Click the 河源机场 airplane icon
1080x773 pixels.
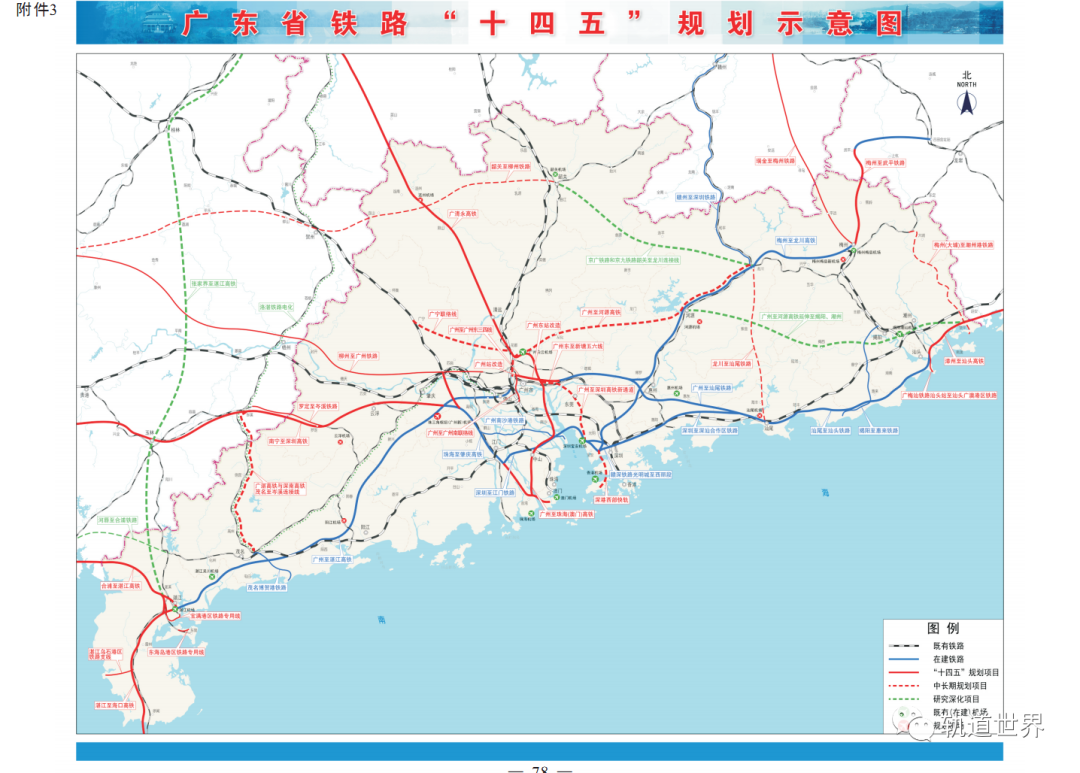[699, 321]
